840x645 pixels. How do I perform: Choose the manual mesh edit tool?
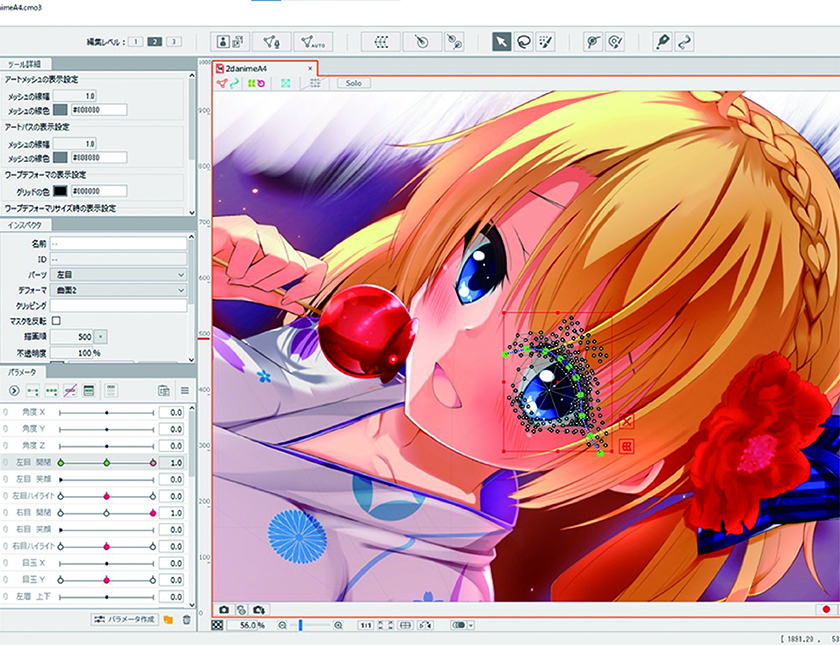tap(272, 42)
